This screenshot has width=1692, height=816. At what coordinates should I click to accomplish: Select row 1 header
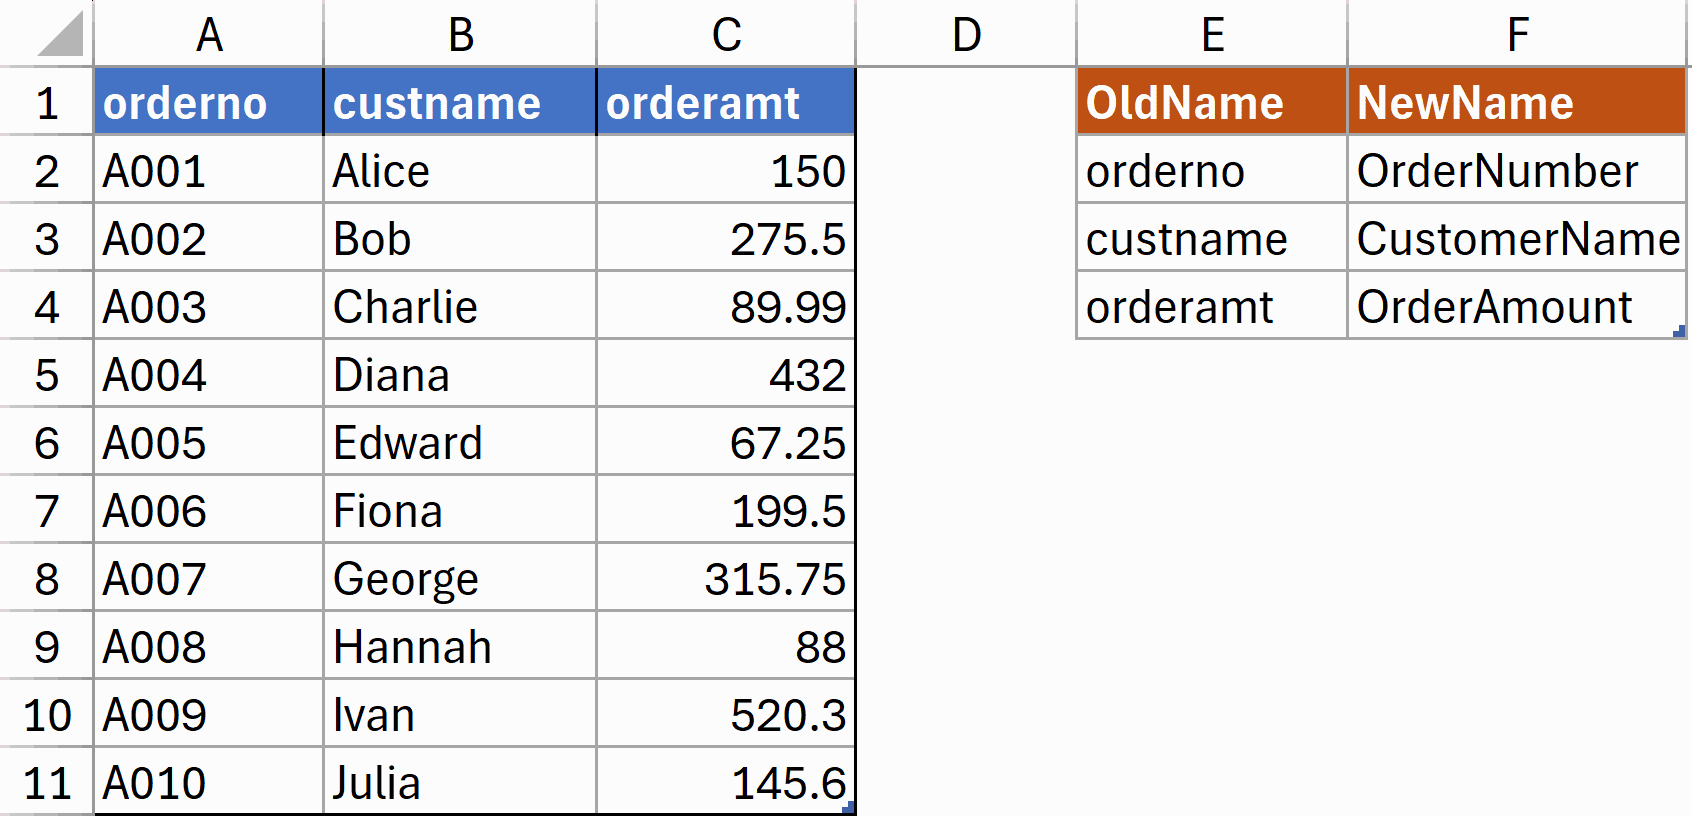tap(45, 102)
